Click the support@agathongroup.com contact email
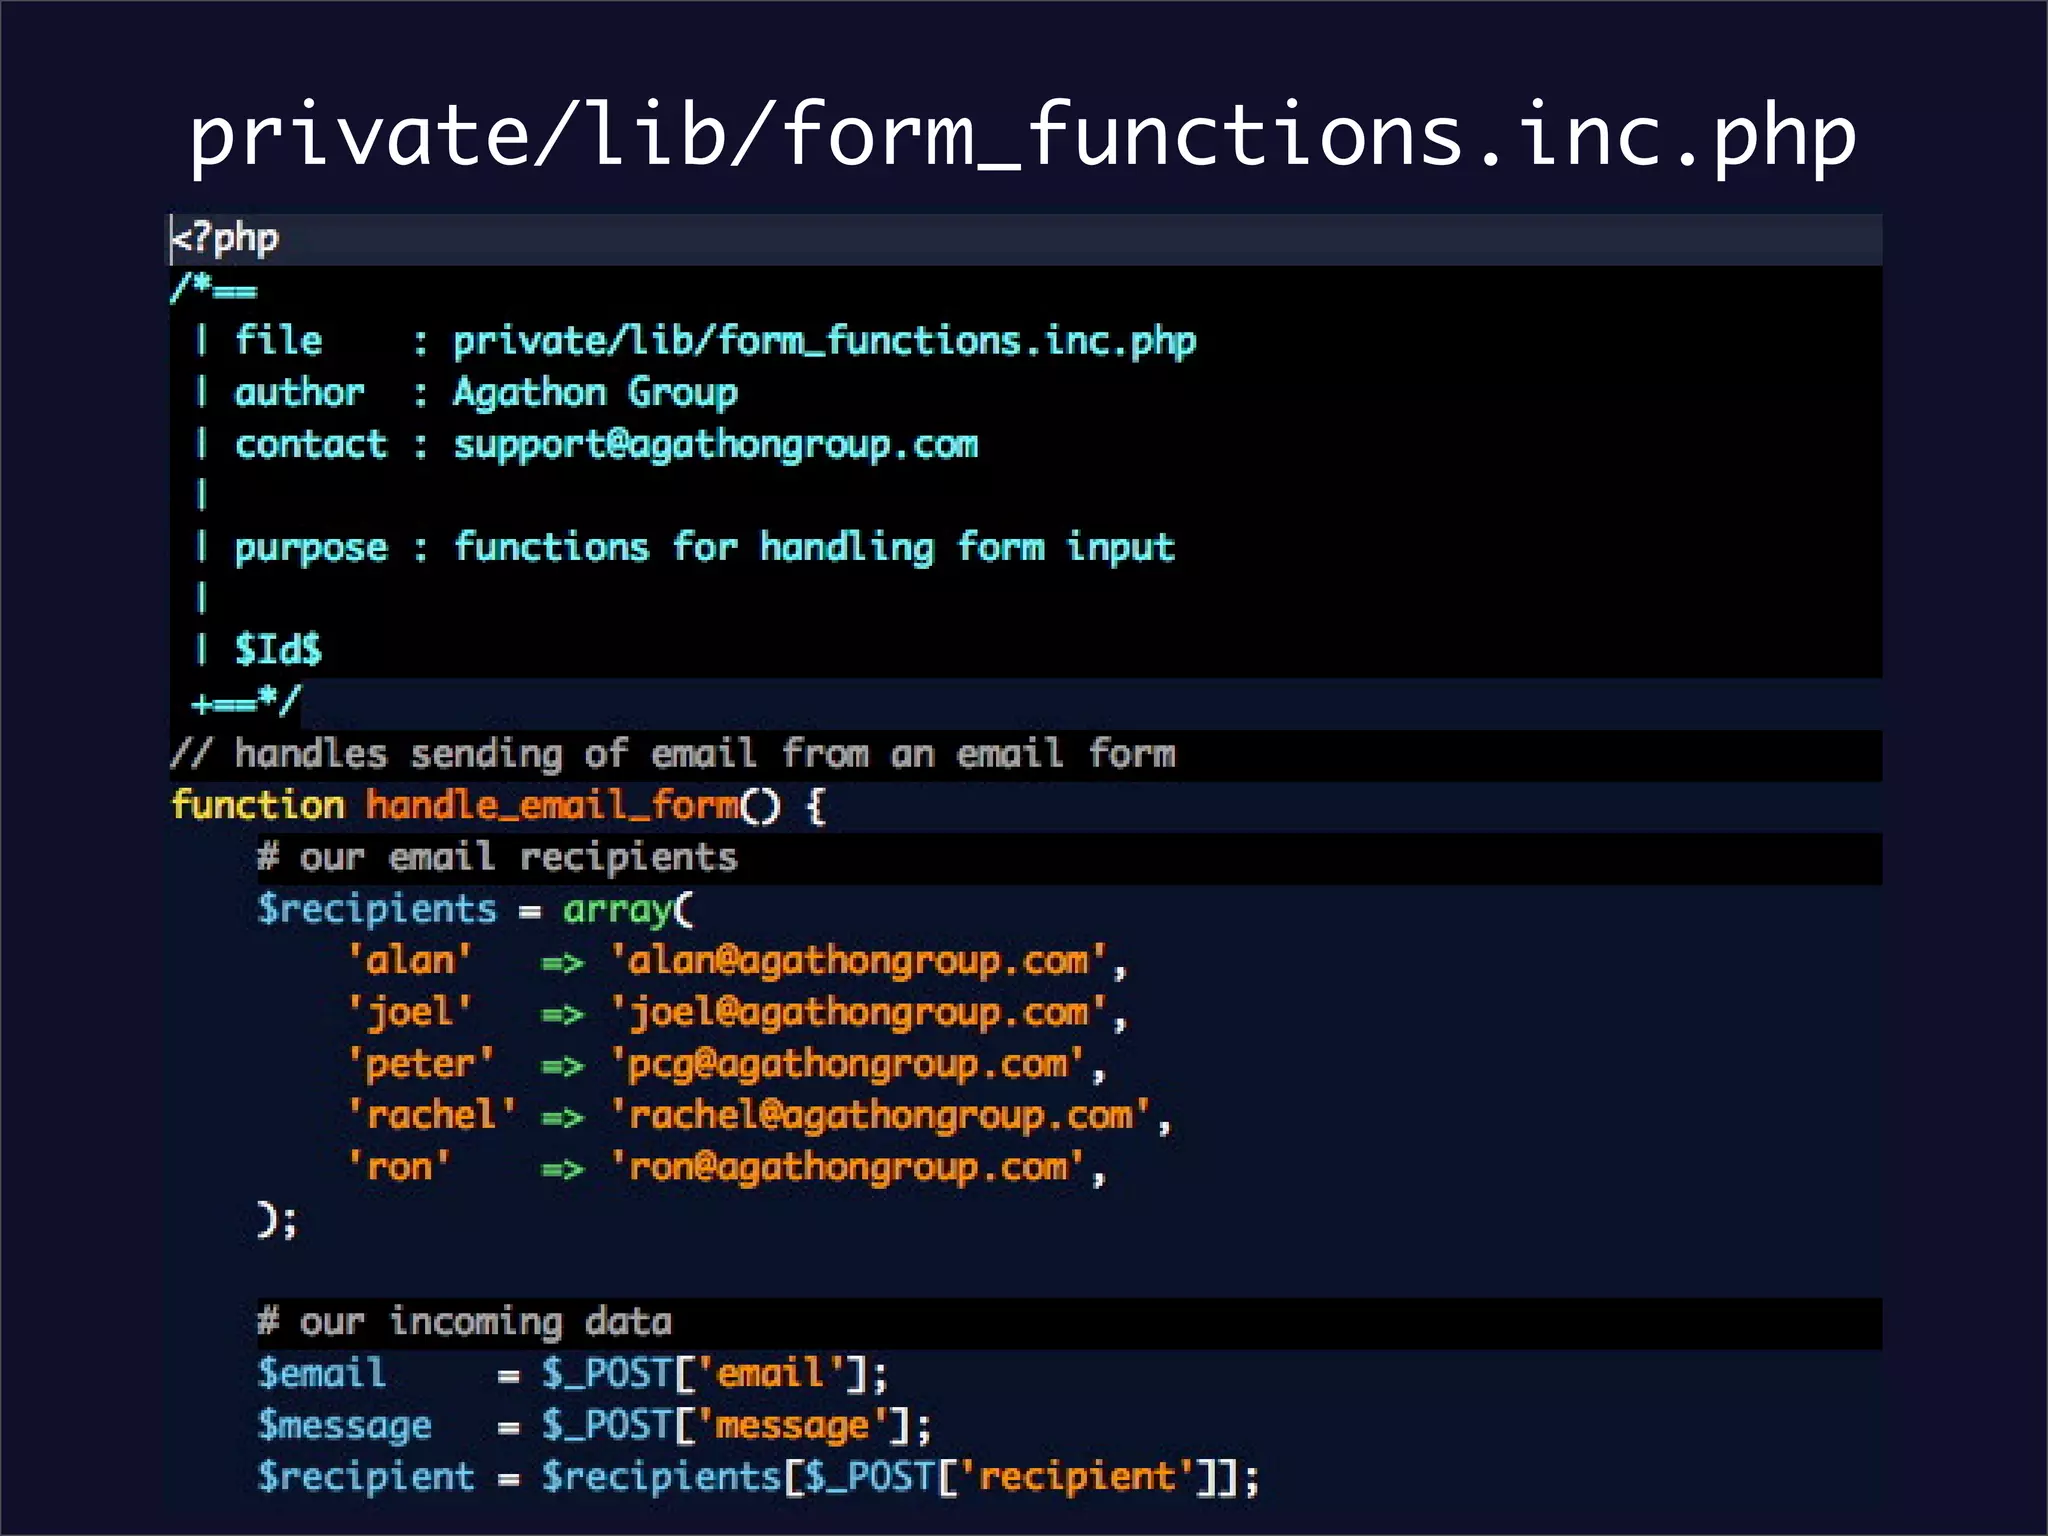The image size is (2048, 1536). coord(715,445)
